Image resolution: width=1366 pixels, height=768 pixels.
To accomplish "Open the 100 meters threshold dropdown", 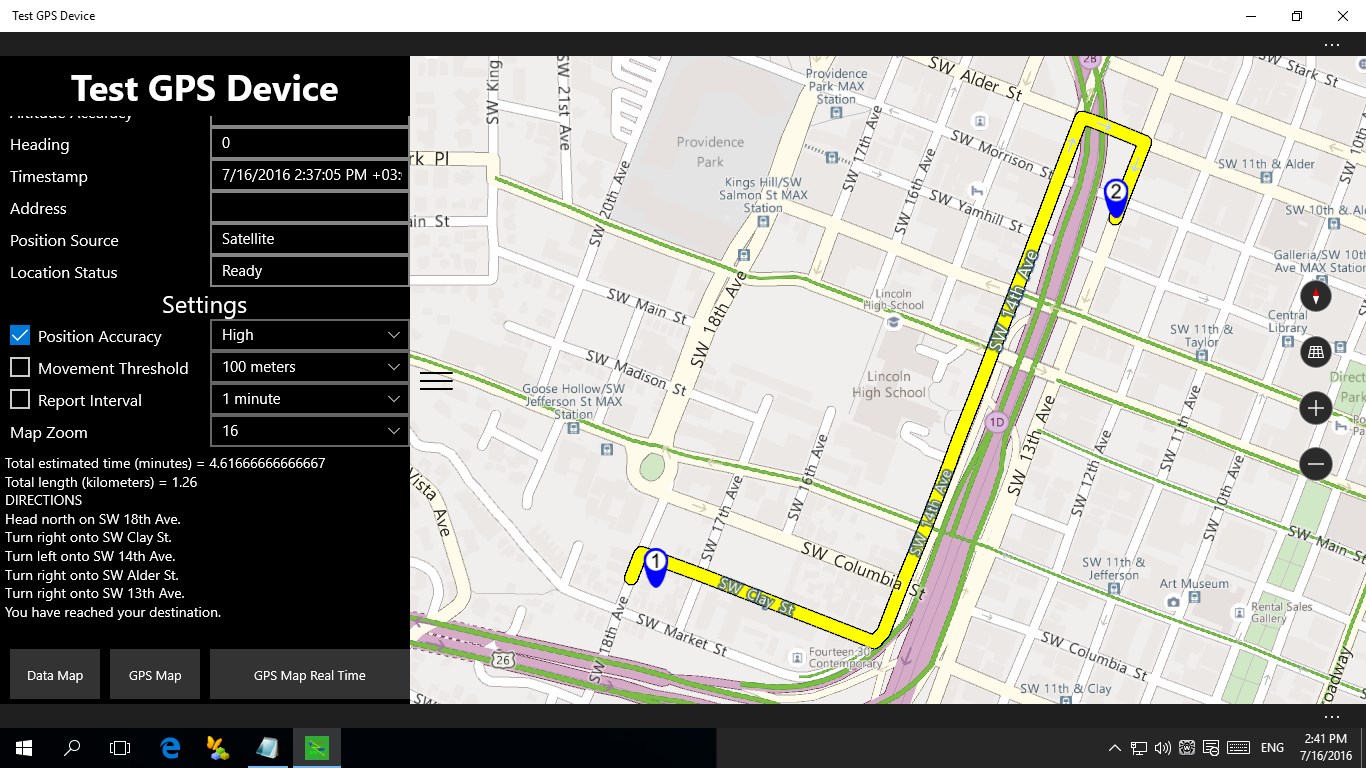I will 309,366.
